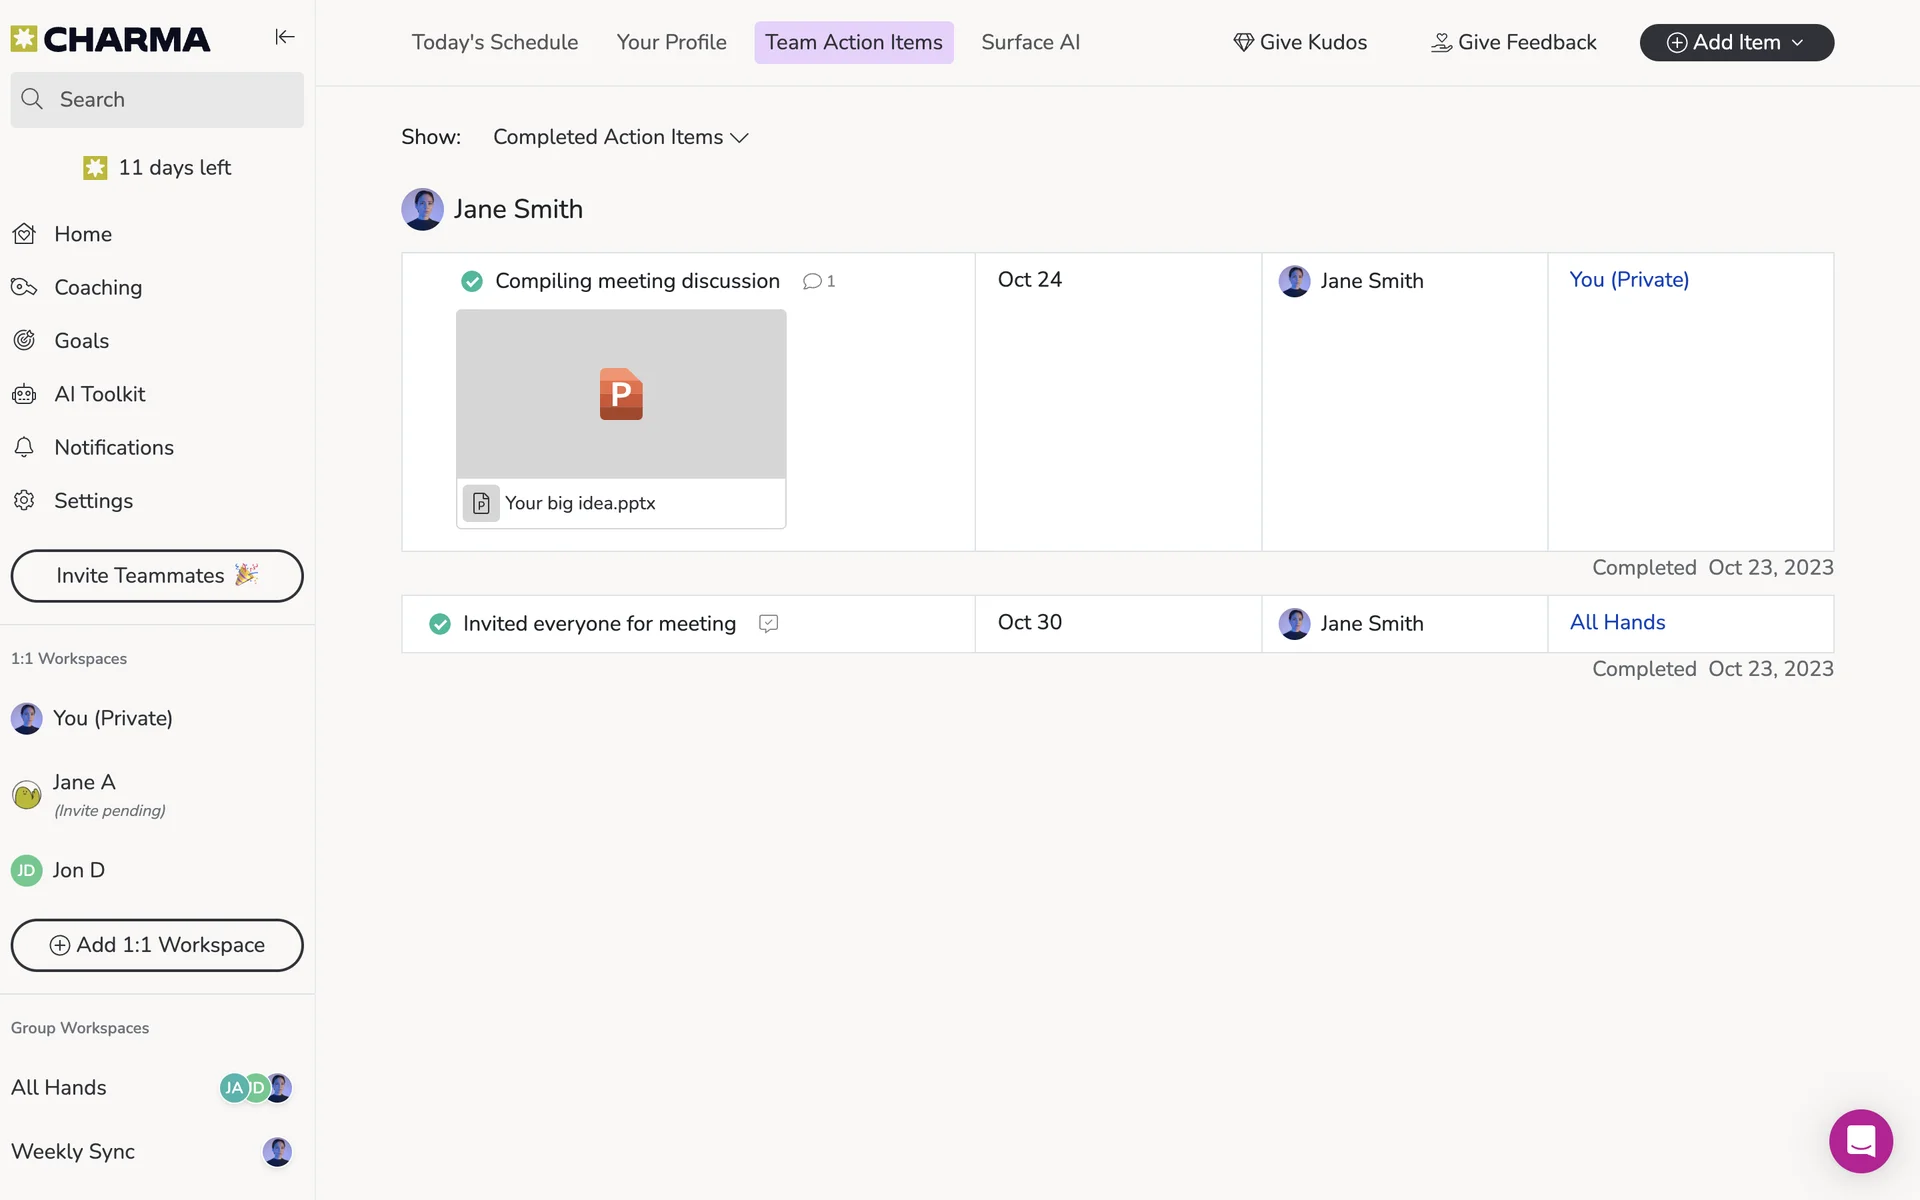Switch to Today's Schedule tab
This screenshot has width=1920, height=1200.
point(495,42)
